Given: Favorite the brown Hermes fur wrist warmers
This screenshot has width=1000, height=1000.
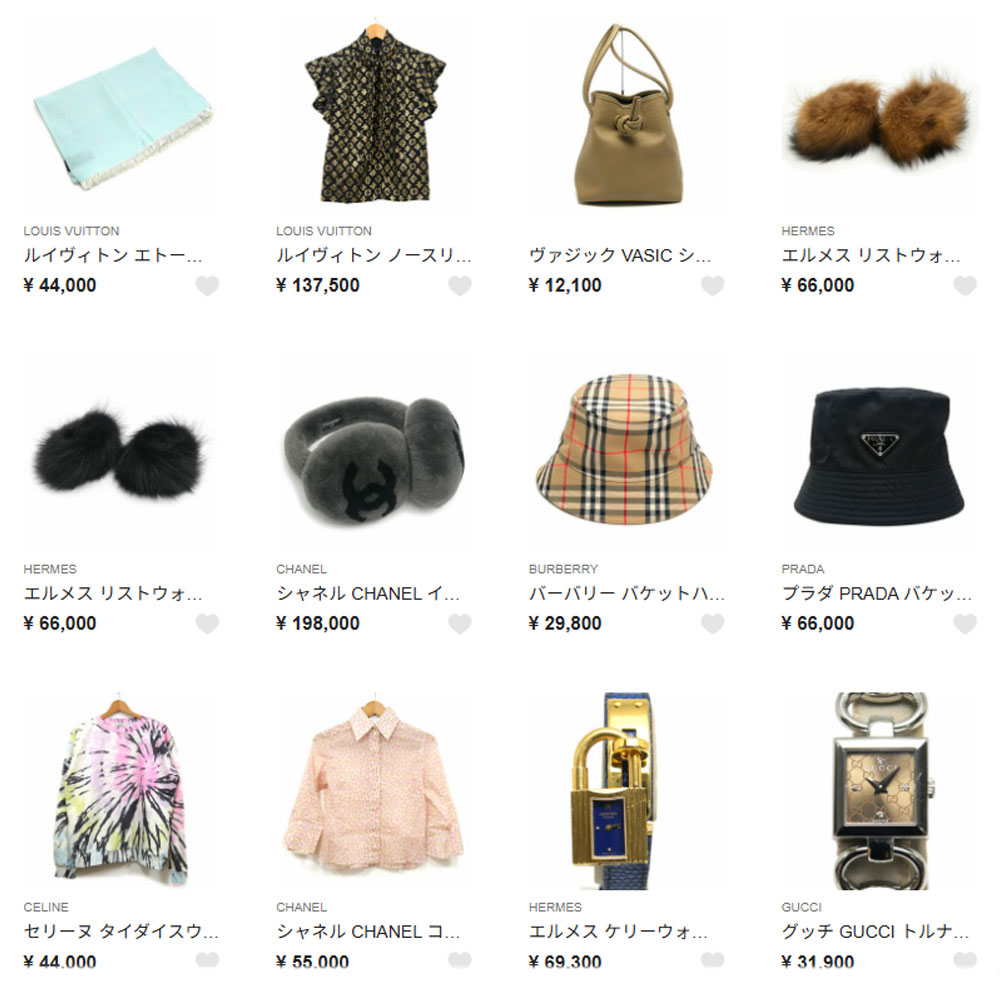Looking at the screenshot, I should 965,286.
